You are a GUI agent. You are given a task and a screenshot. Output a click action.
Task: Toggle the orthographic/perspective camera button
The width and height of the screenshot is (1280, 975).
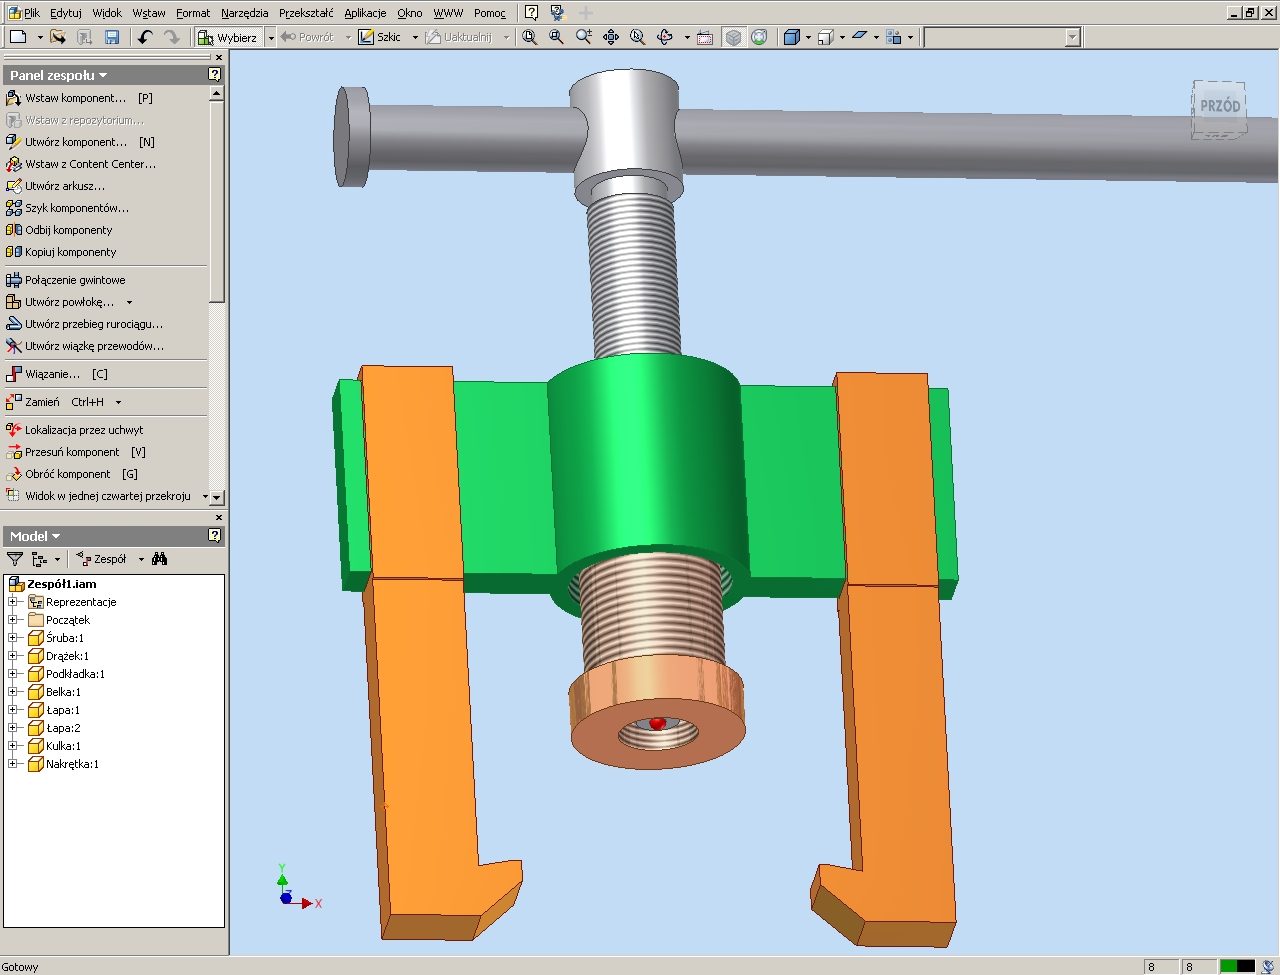825,37
